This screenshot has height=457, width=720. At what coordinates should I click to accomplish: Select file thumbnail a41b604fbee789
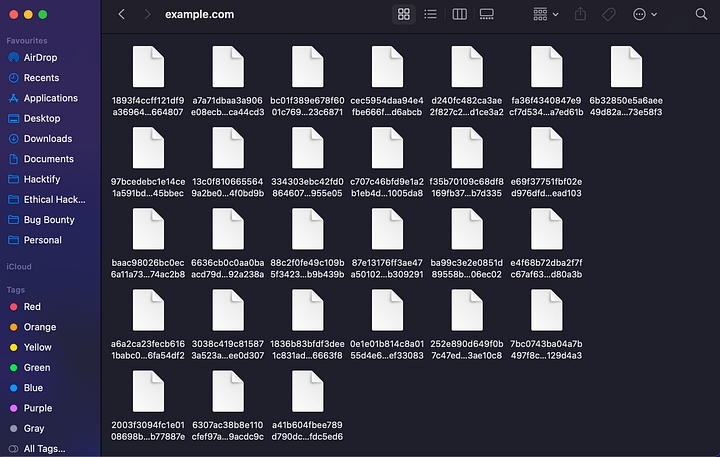pos(307,391)
